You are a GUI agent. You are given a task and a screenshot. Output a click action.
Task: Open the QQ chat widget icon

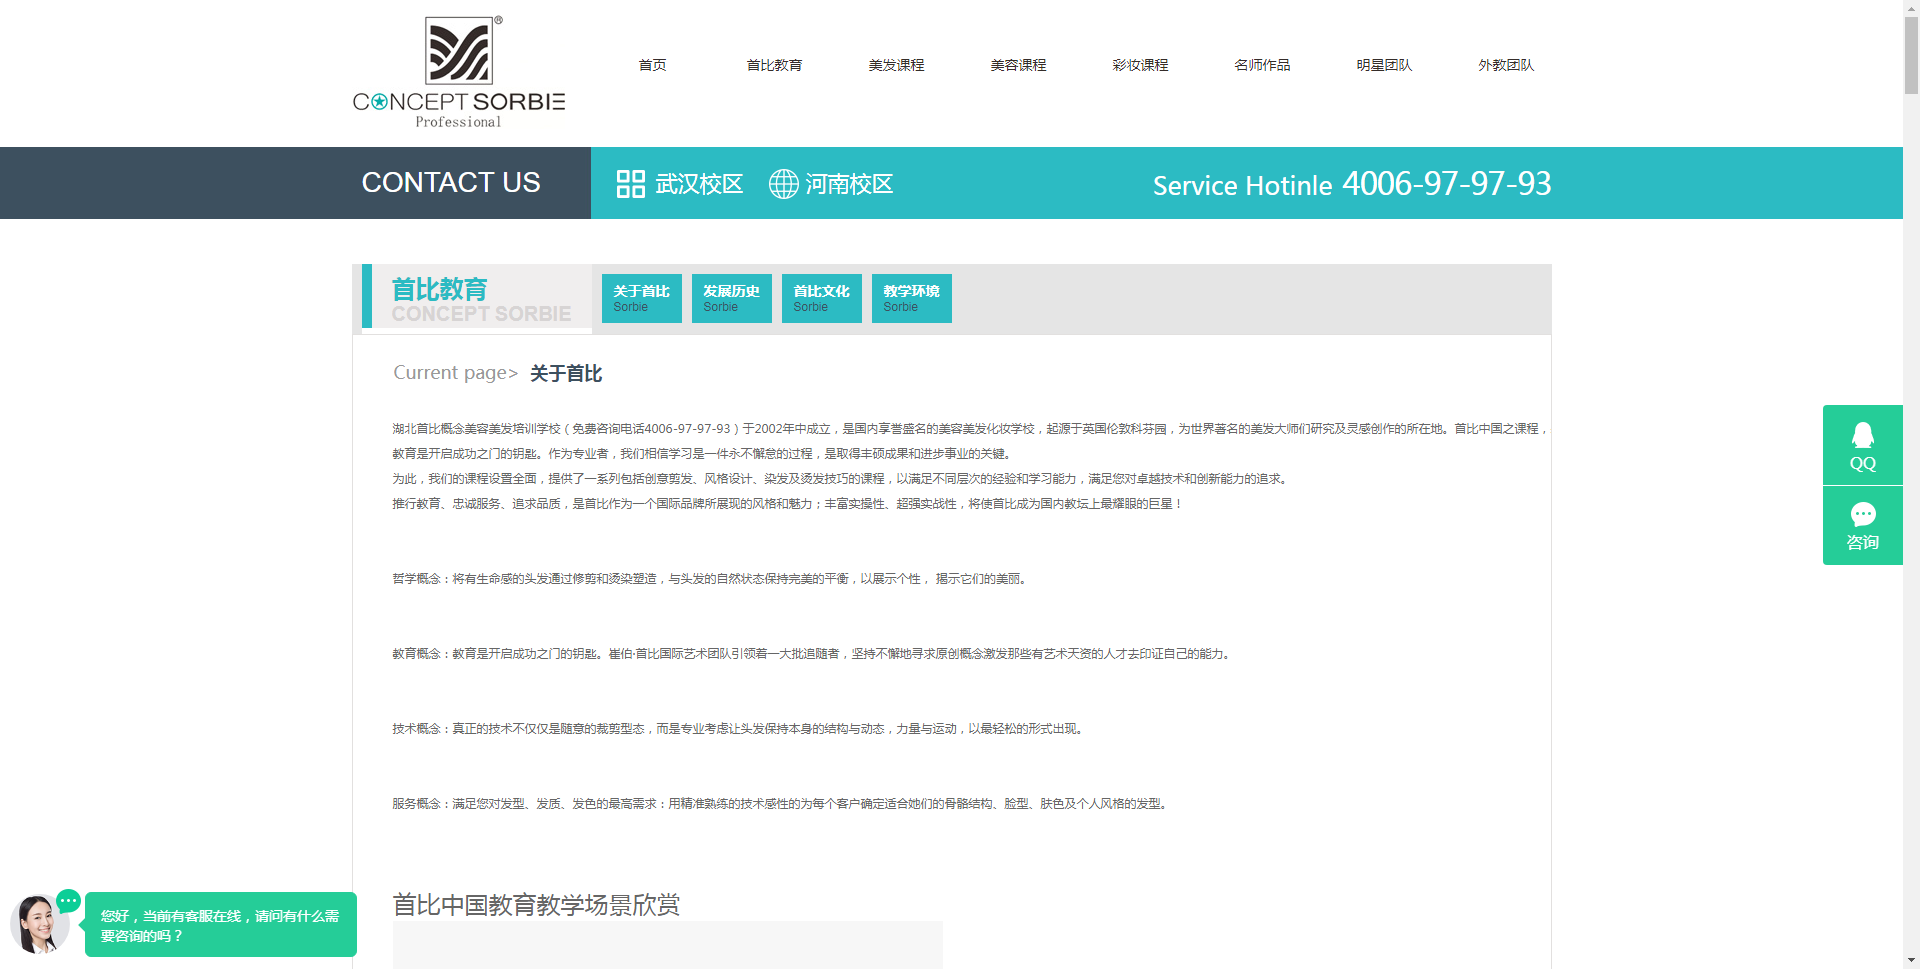[x=1862, y=445]
